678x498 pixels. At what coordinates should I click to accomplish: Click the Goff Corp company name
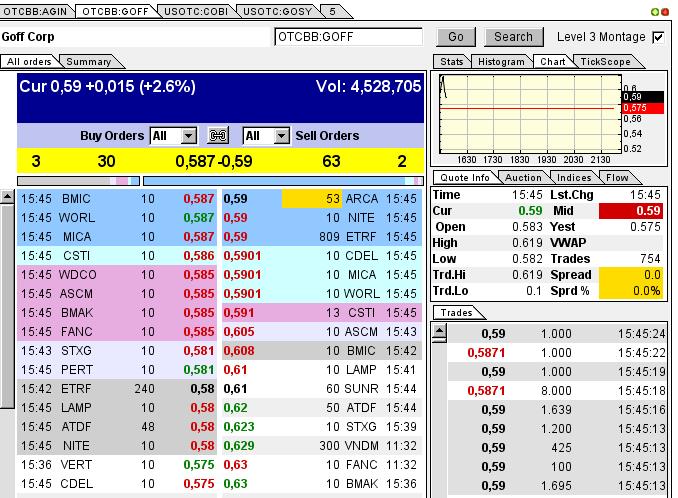28,37
